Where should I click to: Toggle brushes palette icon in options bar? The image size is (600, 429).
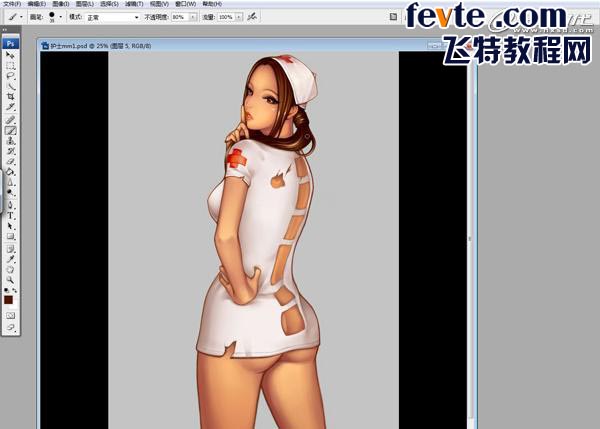pos(393,16)
